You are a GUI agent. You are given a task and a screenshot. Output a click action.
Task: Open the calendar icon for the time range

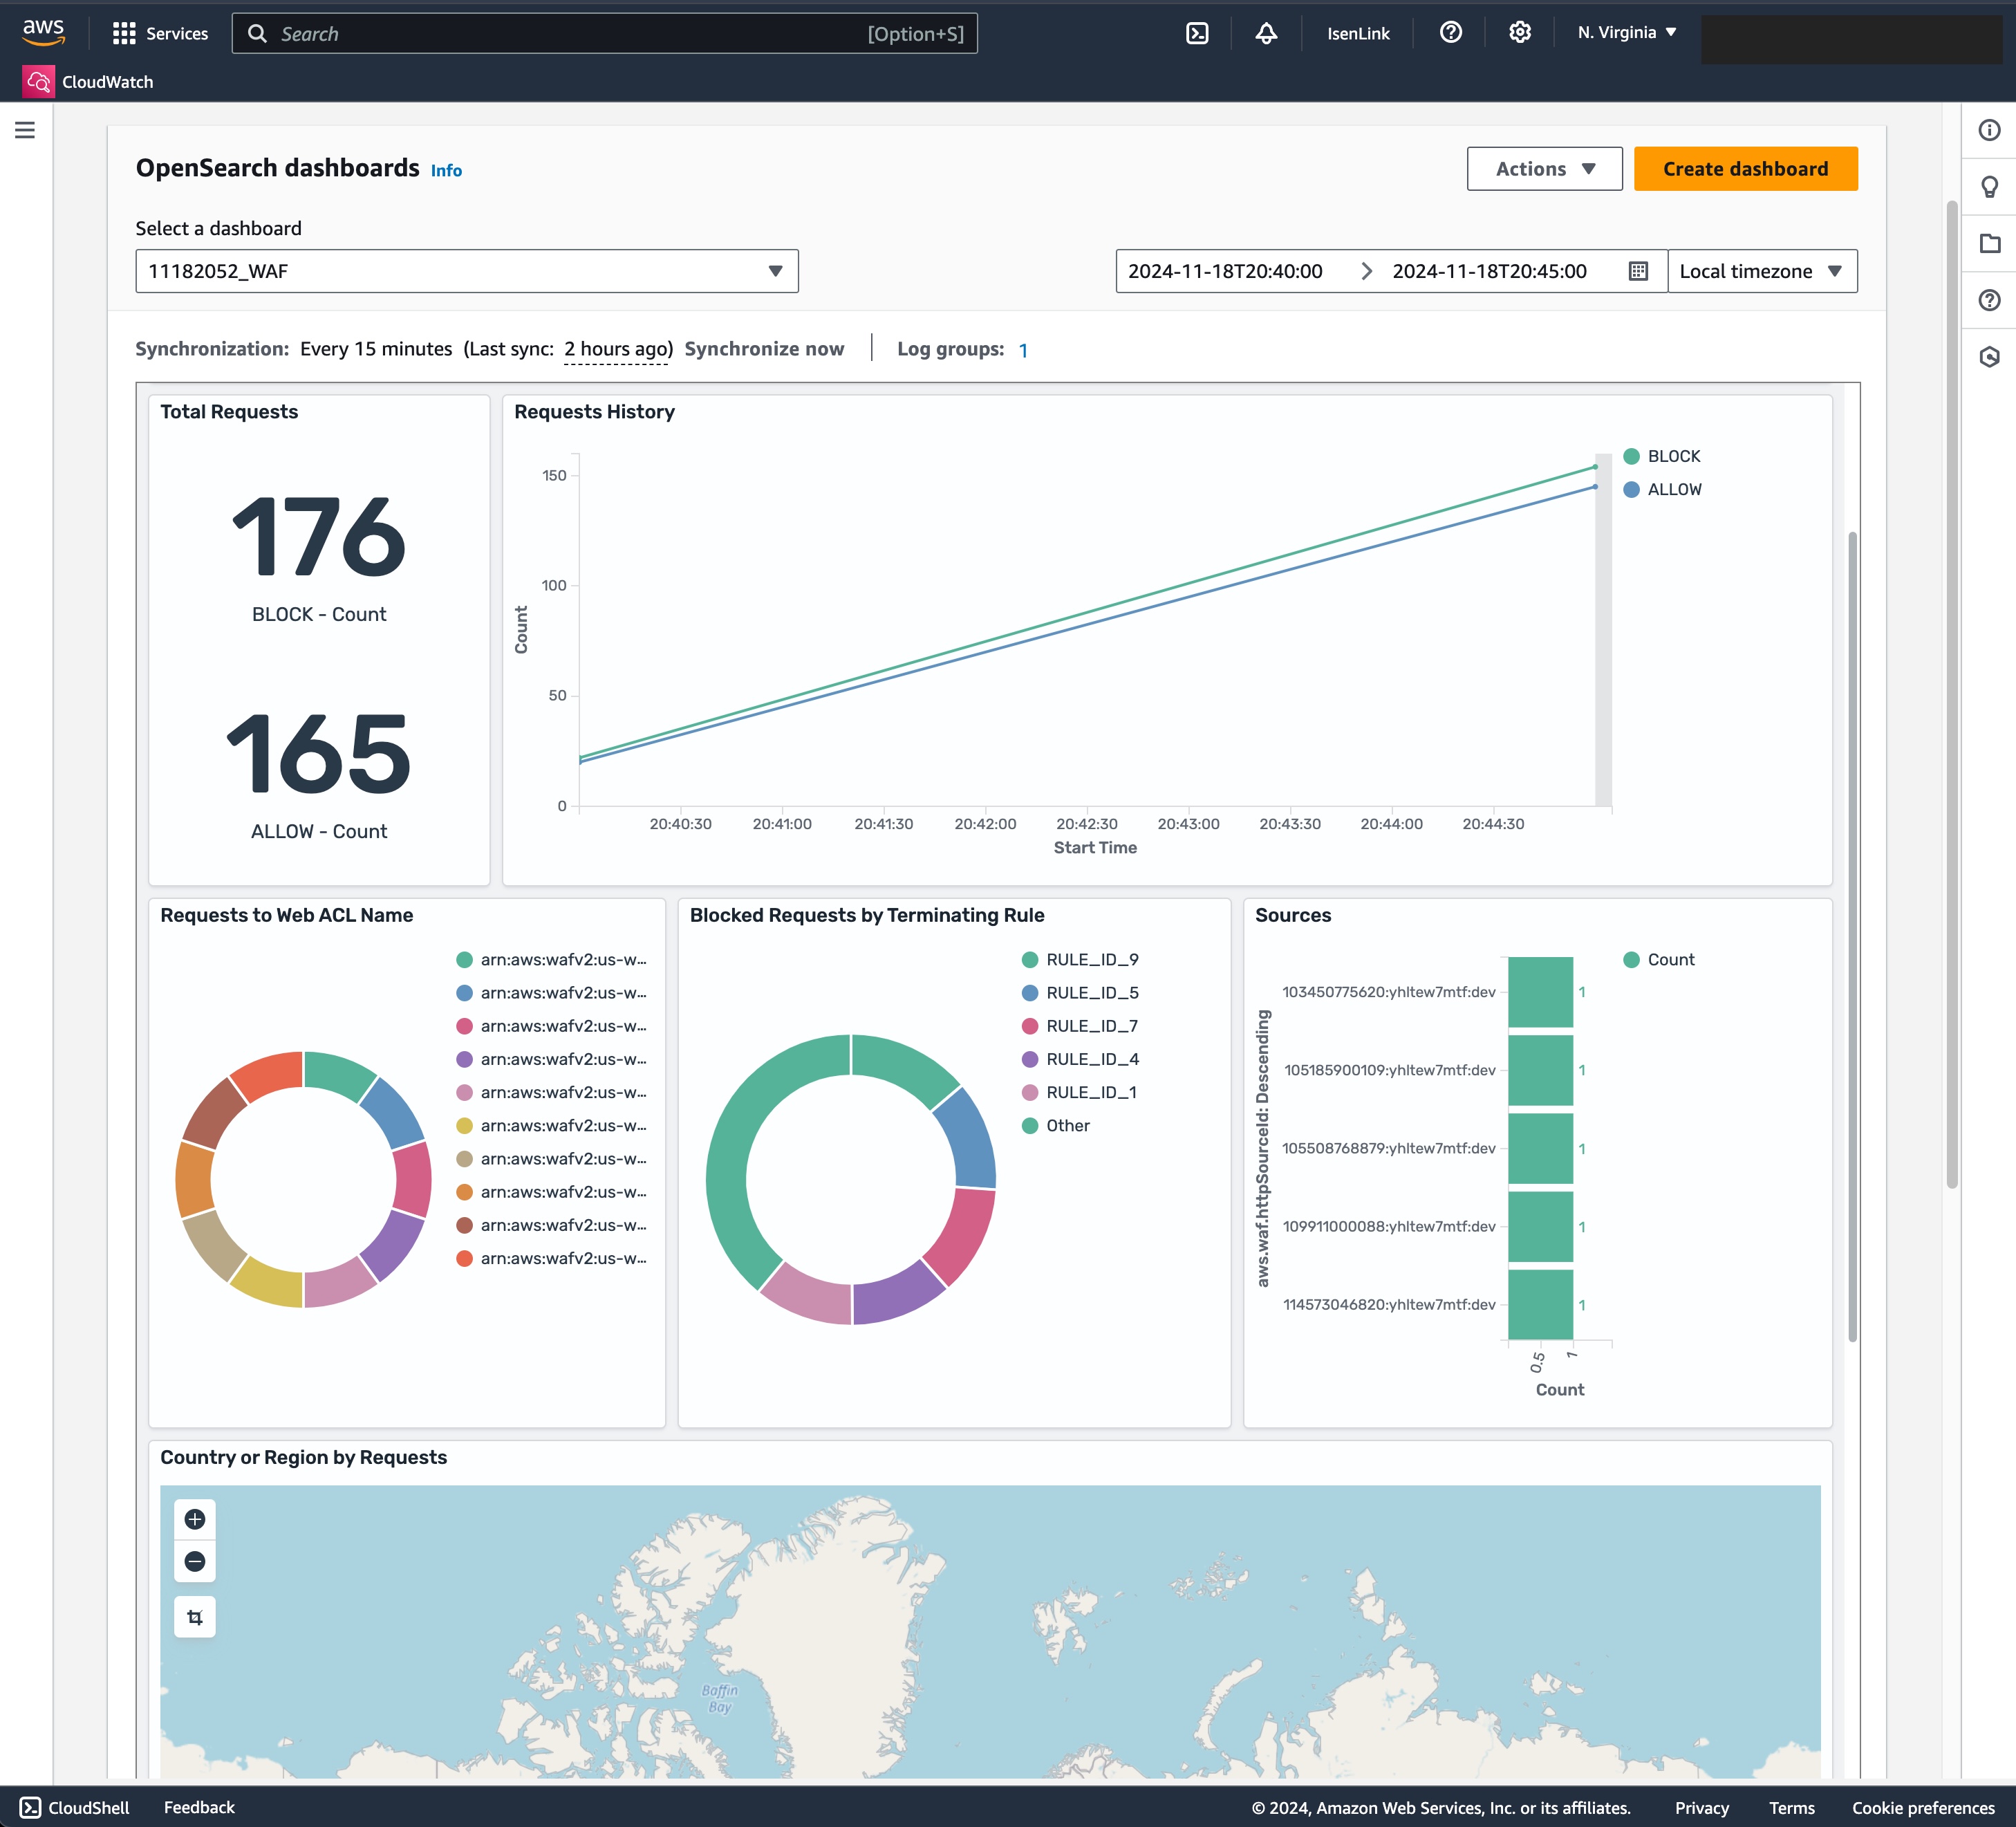tap(1637, 270)
